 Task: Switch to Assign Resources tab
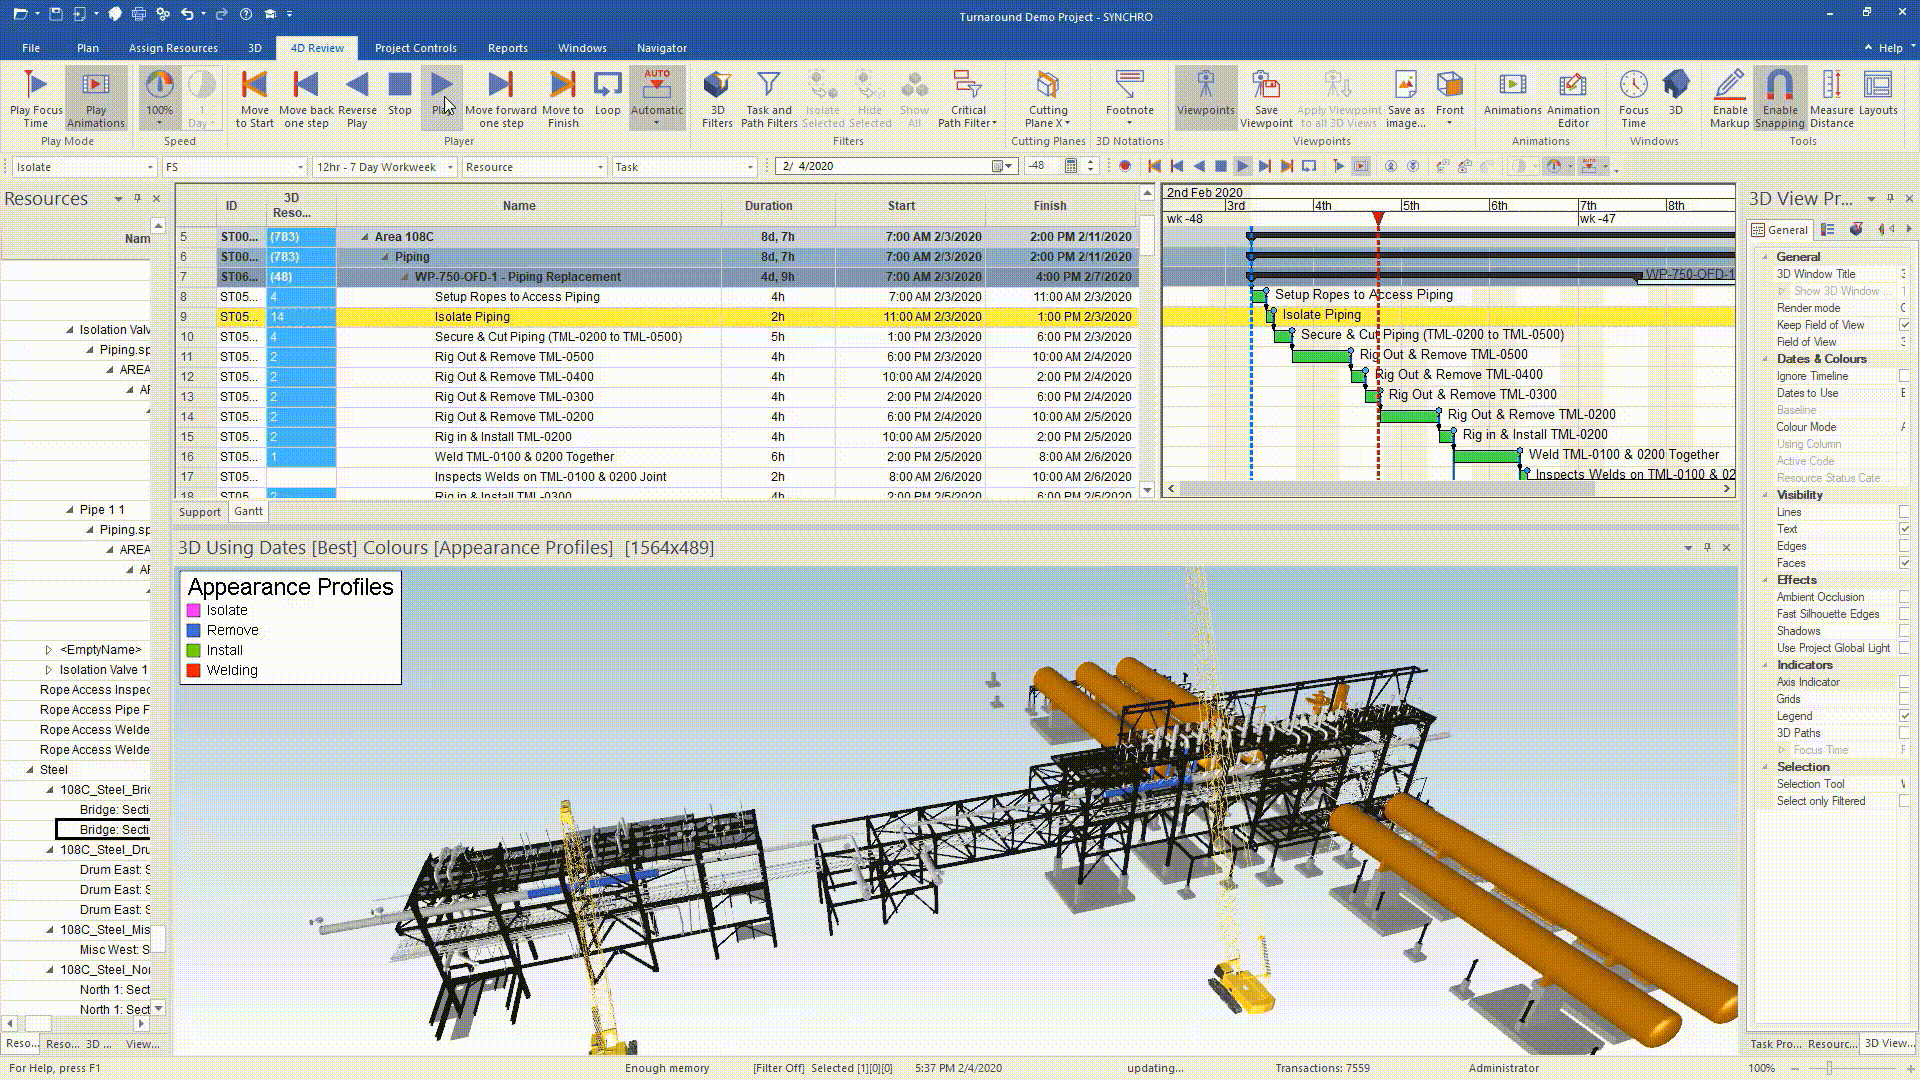pos(173,48)
